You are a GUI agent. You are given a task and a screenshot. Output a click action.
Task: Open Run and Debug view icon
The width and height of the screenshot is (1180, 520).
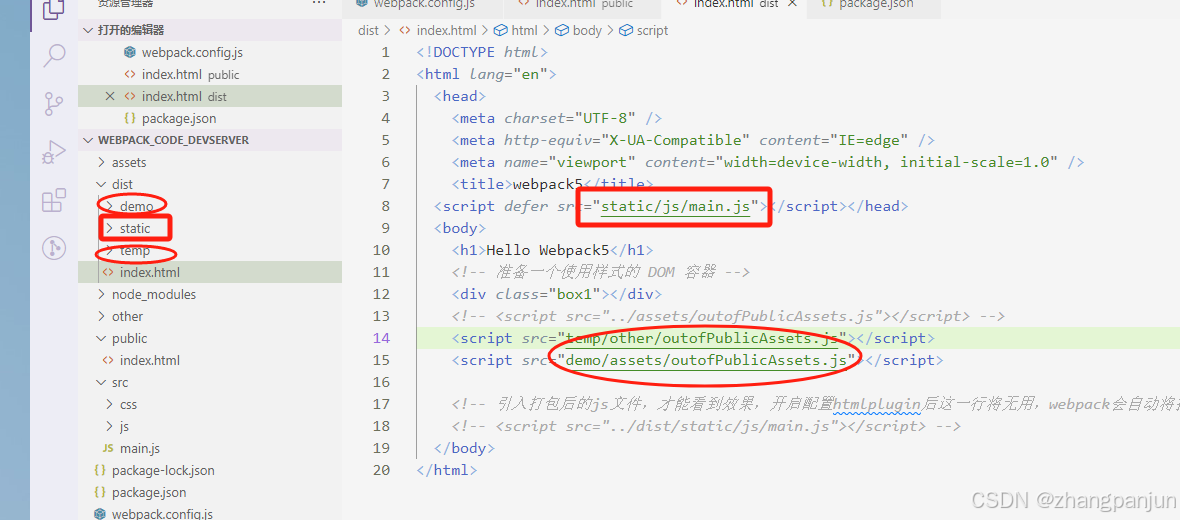53,153
